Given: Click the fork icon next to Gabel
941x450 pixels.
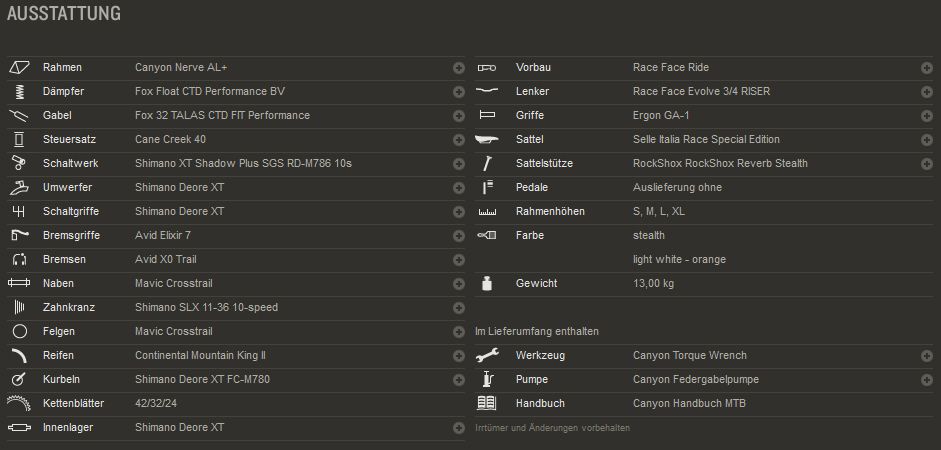Looking at the screenshot, I should tap(19, 115).
